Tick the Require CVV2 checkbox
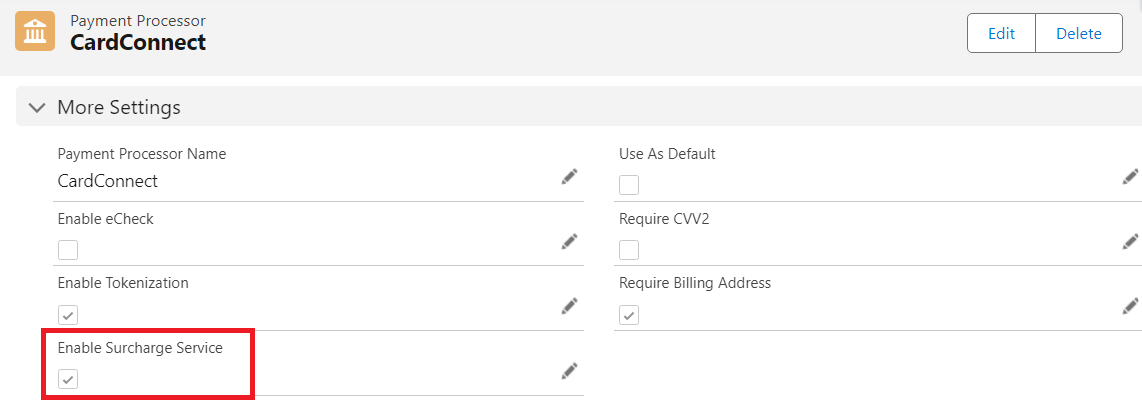Image resolution: width=1142 pixels, height=411 pixels. [x=629, y=250]
